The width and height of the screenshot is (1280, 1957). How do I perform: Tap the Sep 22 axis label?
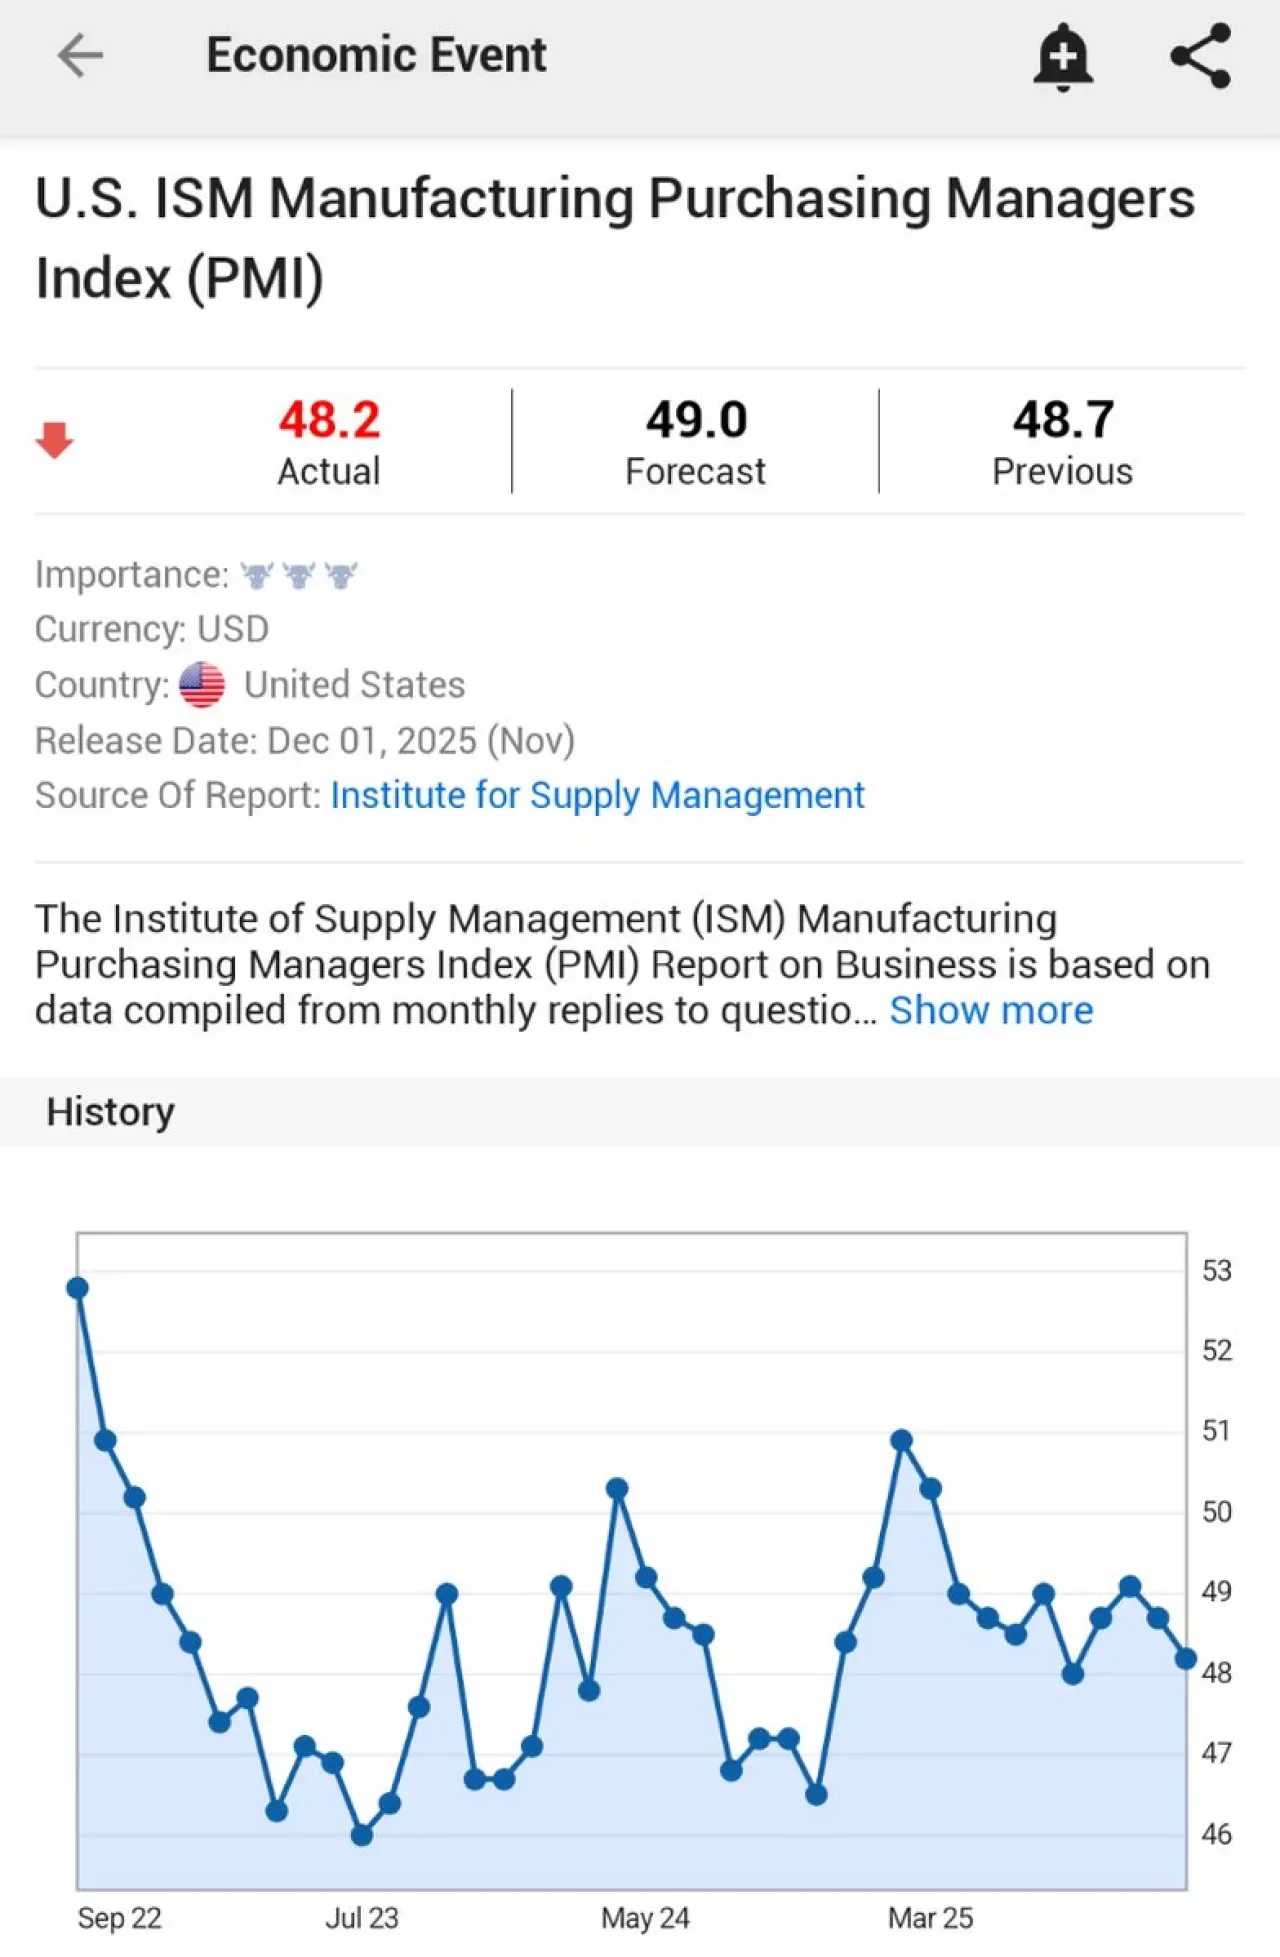tap(119, 1919)
